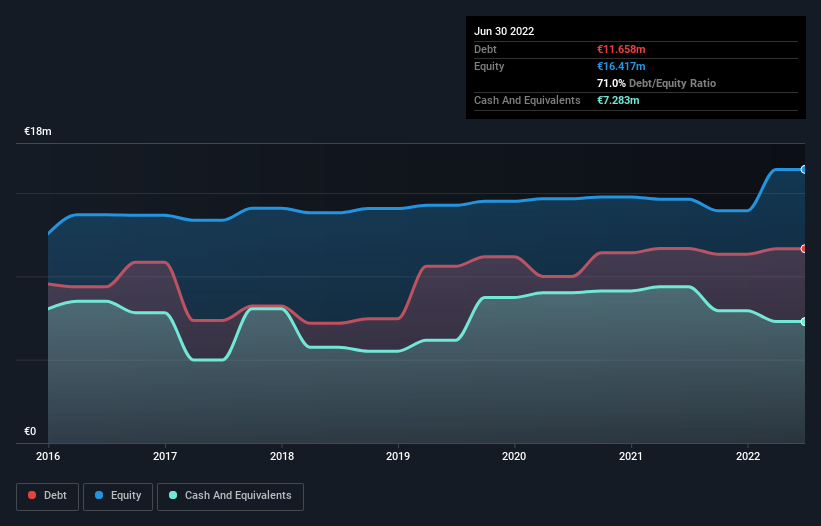
Task: Click the 2018 axis label
Action: [x=282, y=456]
